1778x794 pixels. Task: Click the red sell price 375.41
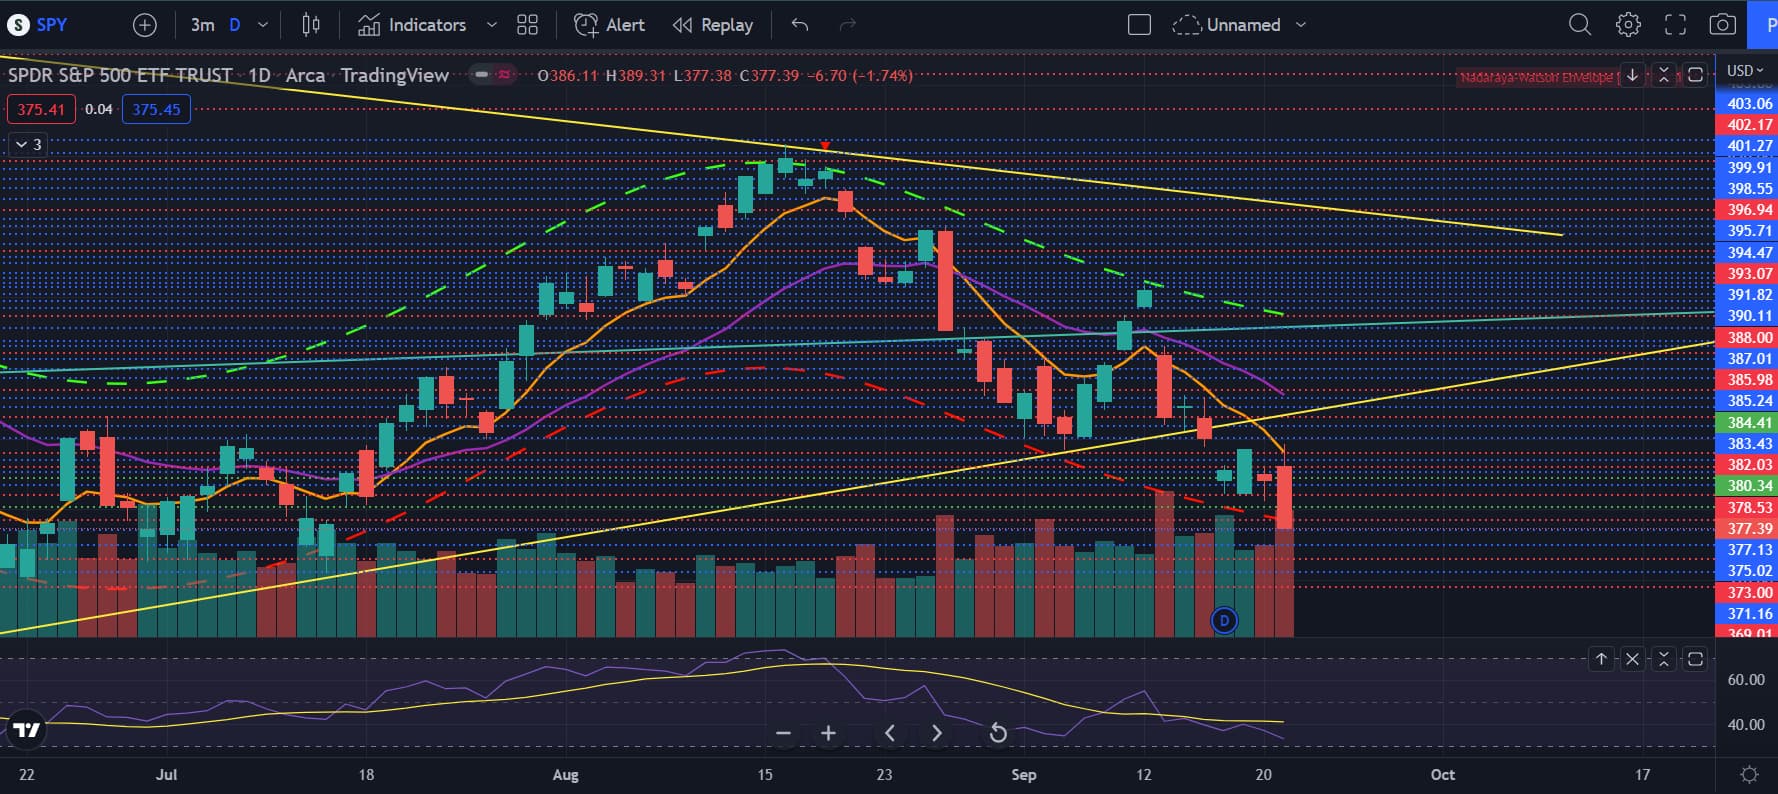click(41, 109)
